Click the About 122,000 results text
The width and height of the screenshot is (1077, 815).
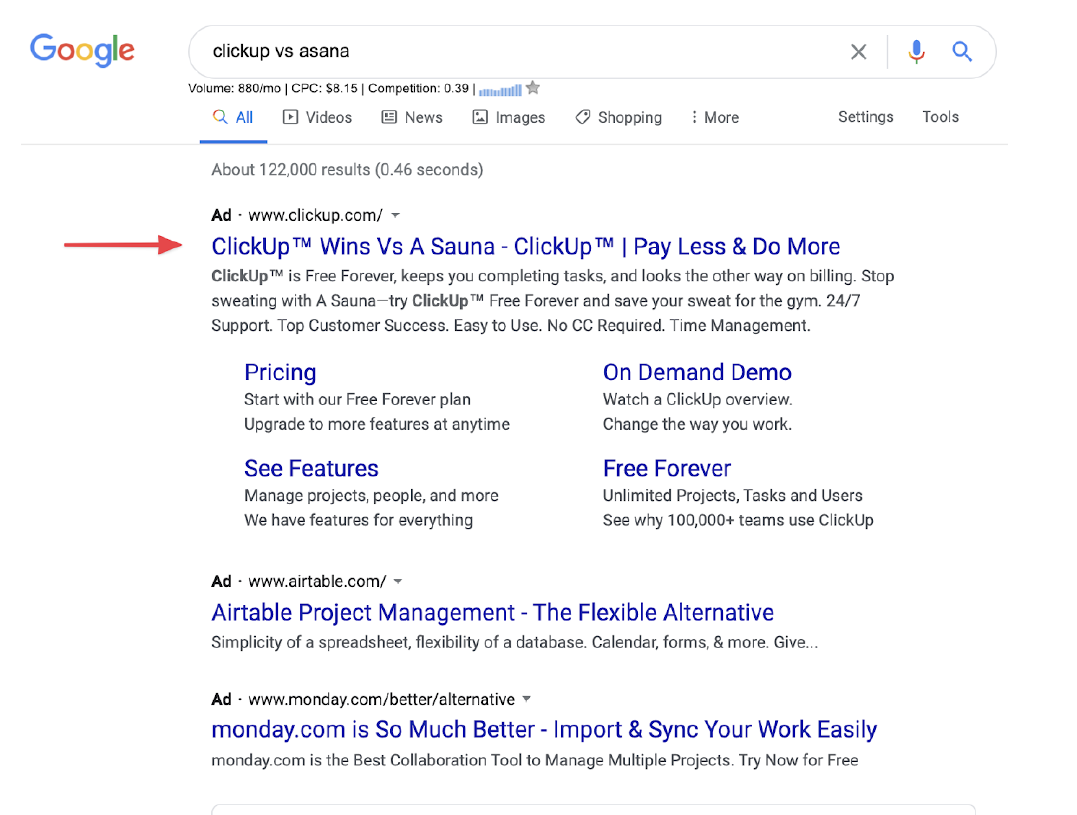(347, 170)
